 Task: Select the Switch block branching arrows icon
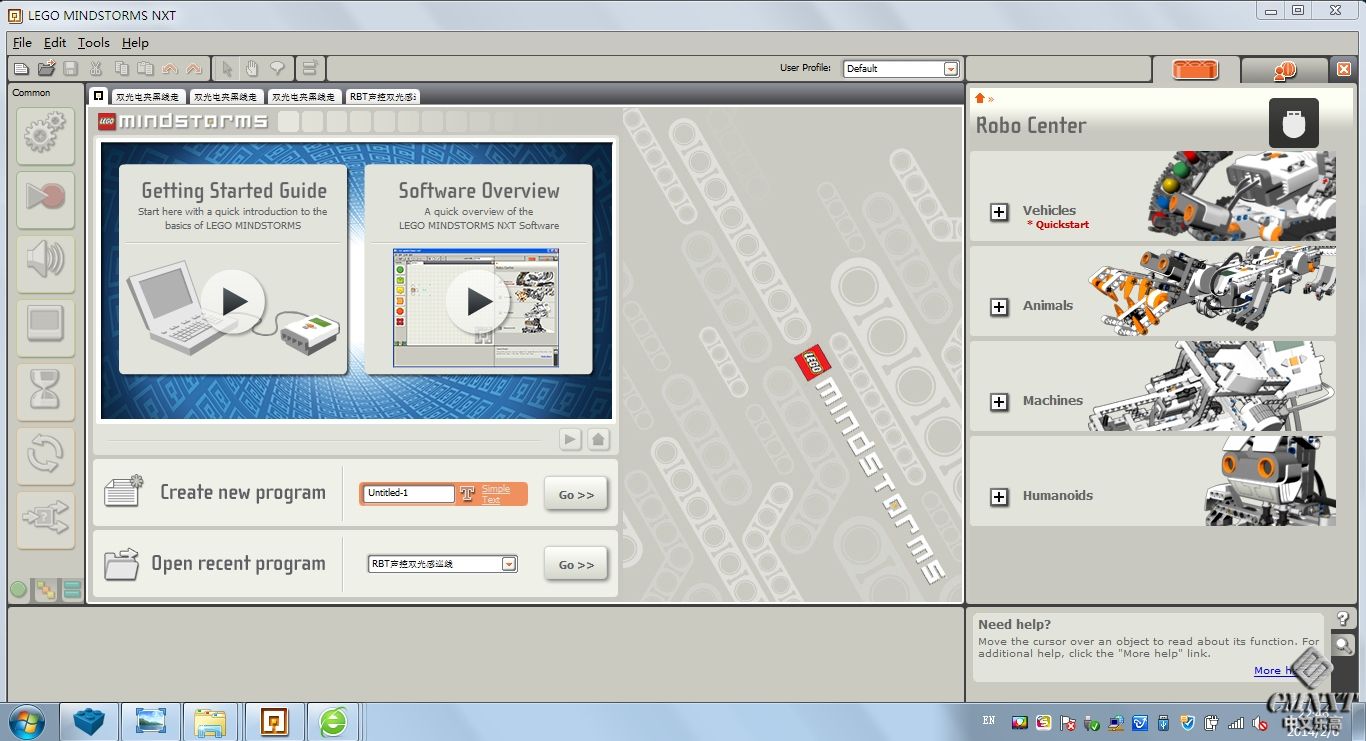pos(46,519)
